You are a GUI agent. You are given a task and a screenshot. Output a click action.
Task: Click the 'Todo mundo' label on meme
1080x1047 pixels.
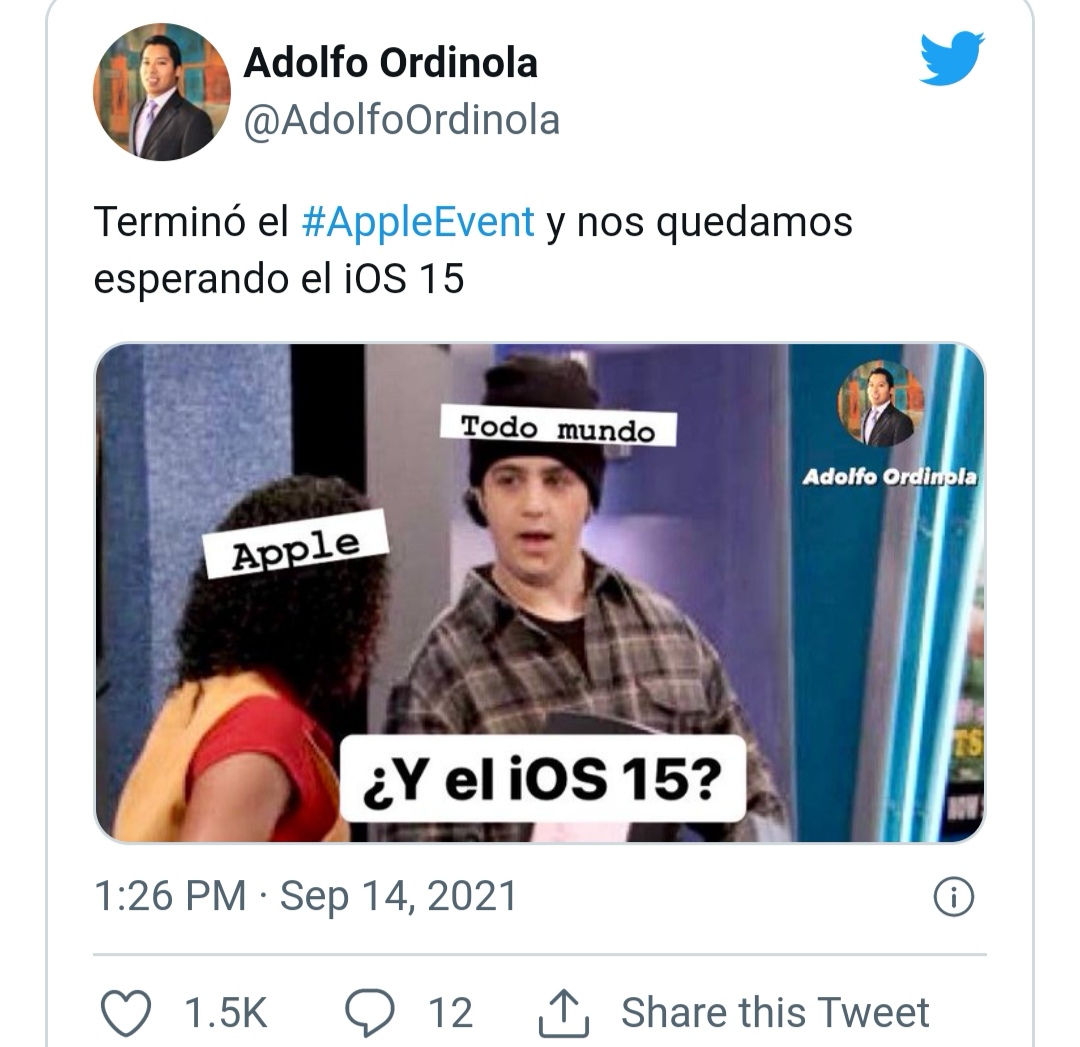pos(559,428)
